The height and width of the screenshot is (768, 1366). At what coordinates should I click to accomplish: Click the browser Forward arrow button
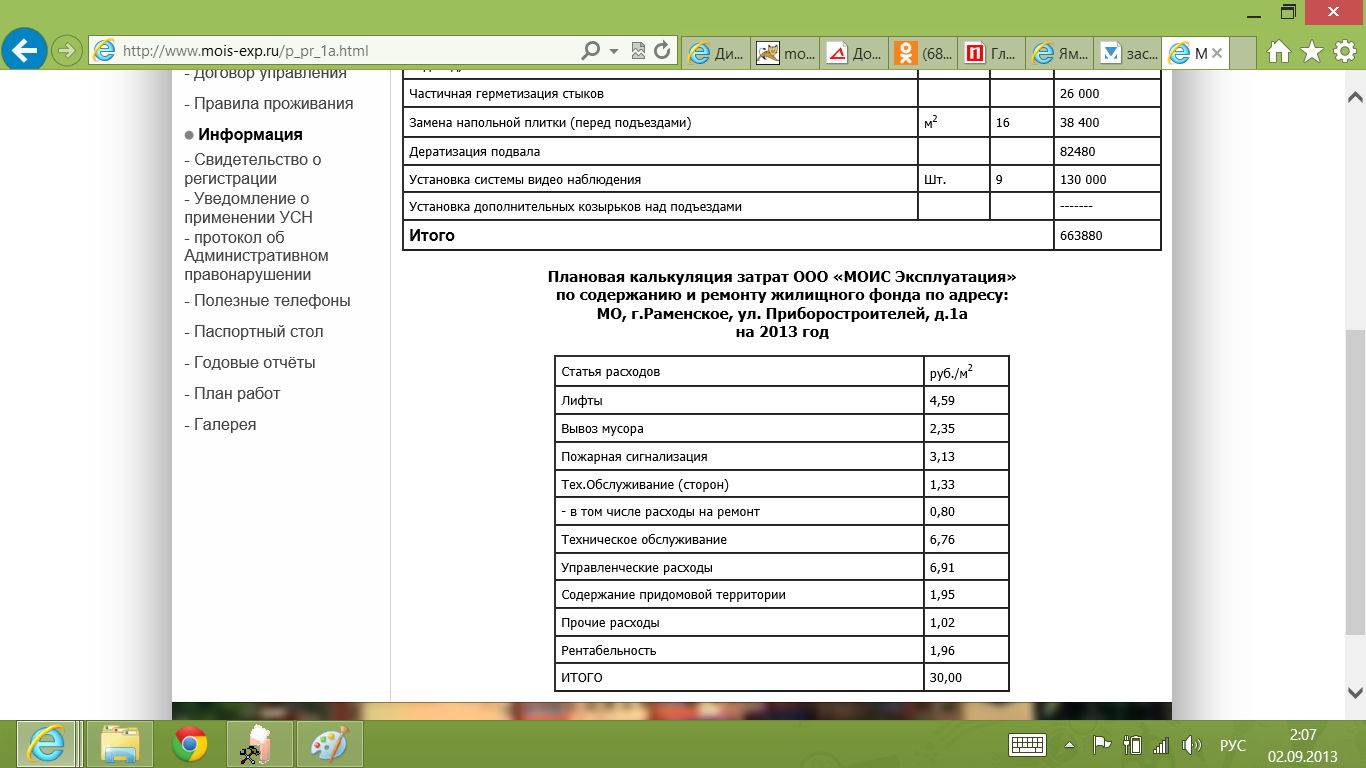[66, 50]
